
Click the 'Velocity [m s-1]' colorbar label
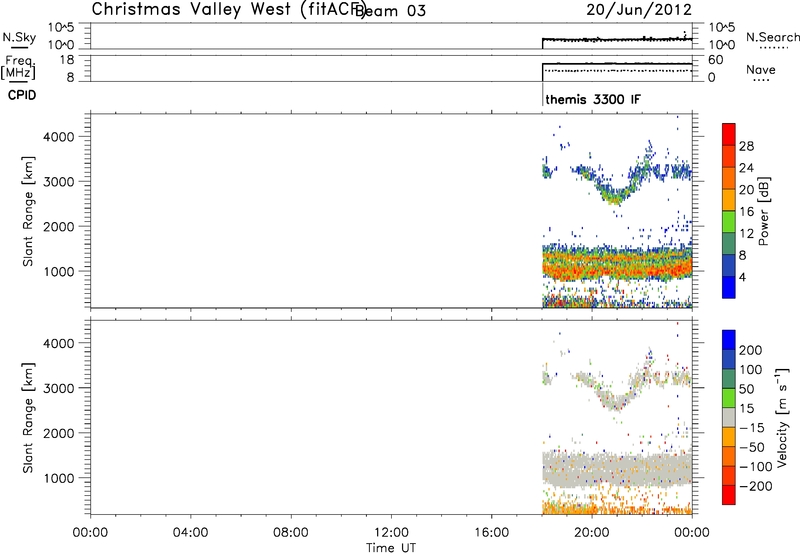tap(782, 417)
